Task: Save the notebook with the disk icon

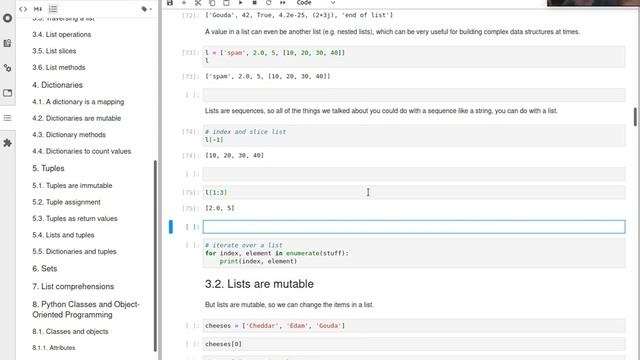Action: click(170, 3)
